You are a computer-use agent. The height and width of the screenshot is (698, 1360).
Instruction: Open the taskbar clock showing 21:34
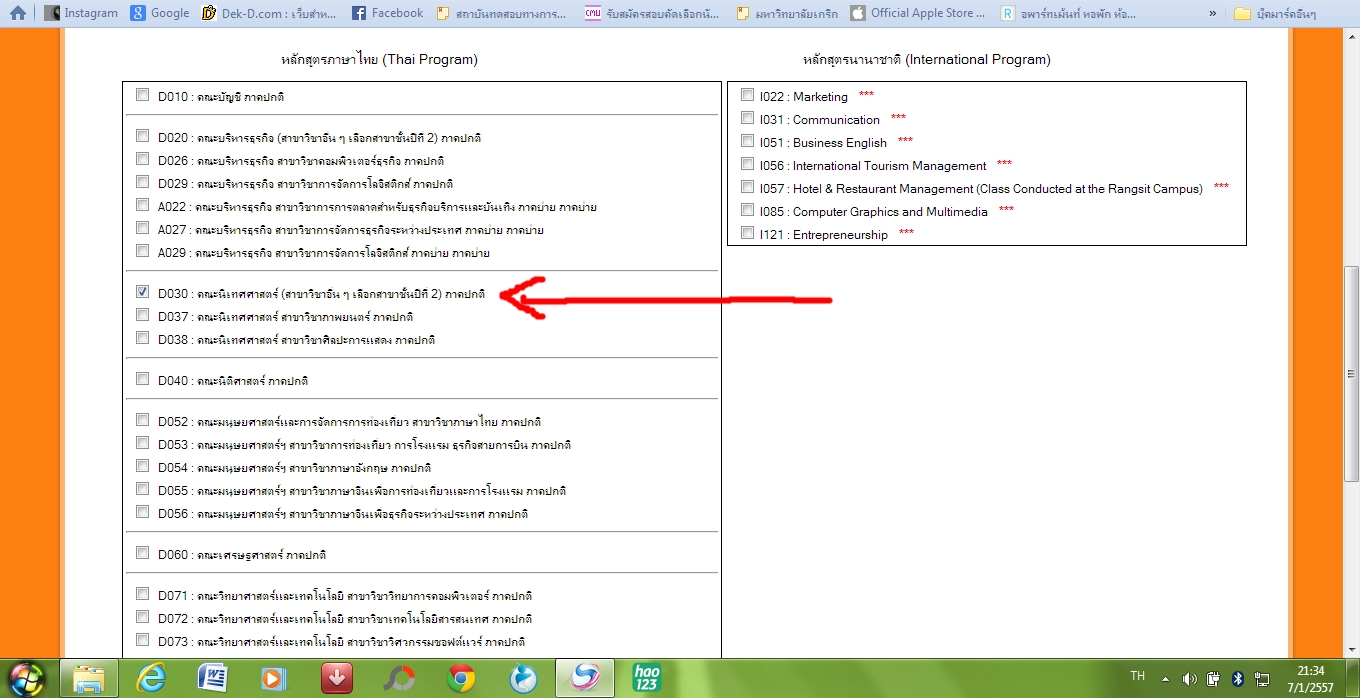(x=1311, y=679)
